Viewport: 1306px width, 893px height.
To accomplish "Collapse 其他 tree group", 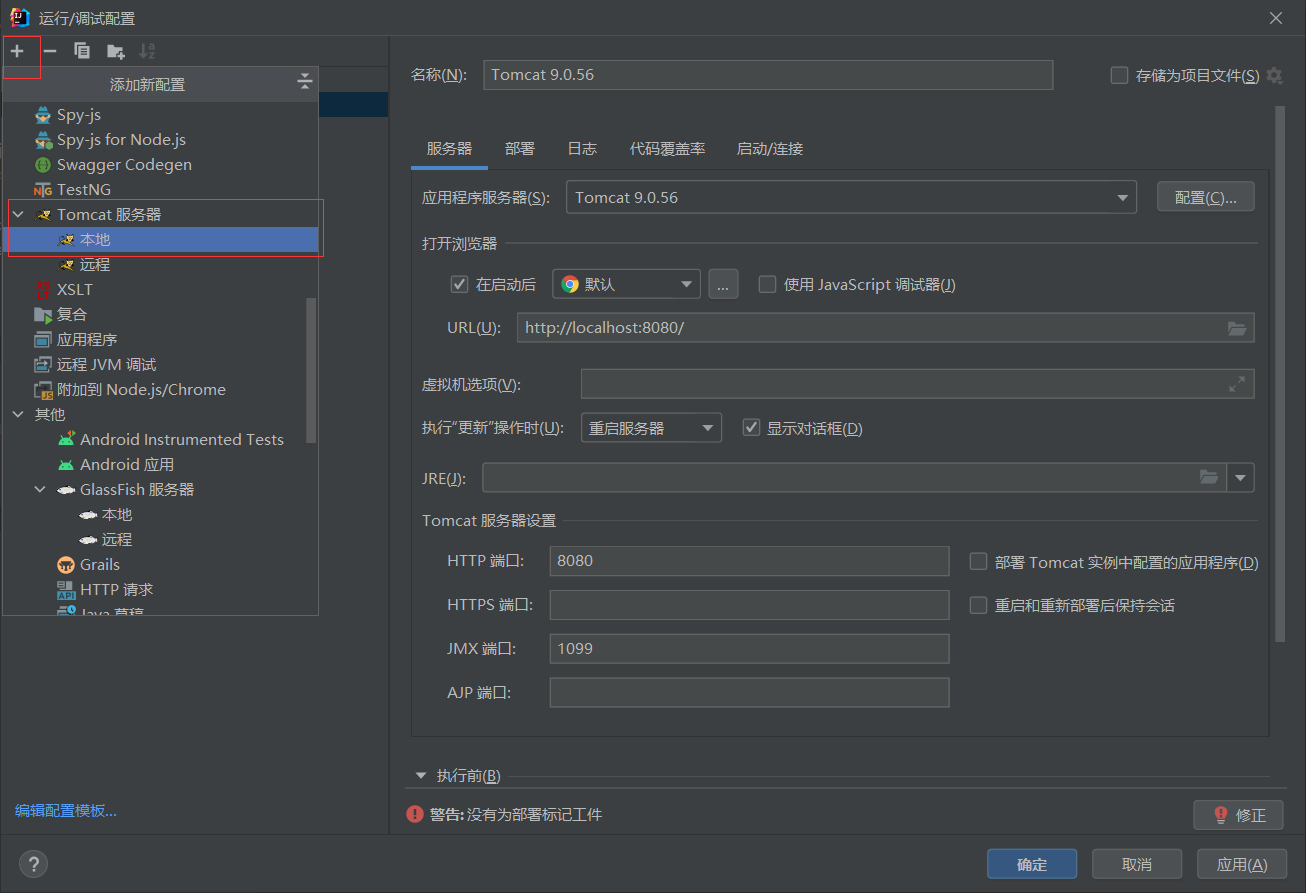I will (18, 415).
